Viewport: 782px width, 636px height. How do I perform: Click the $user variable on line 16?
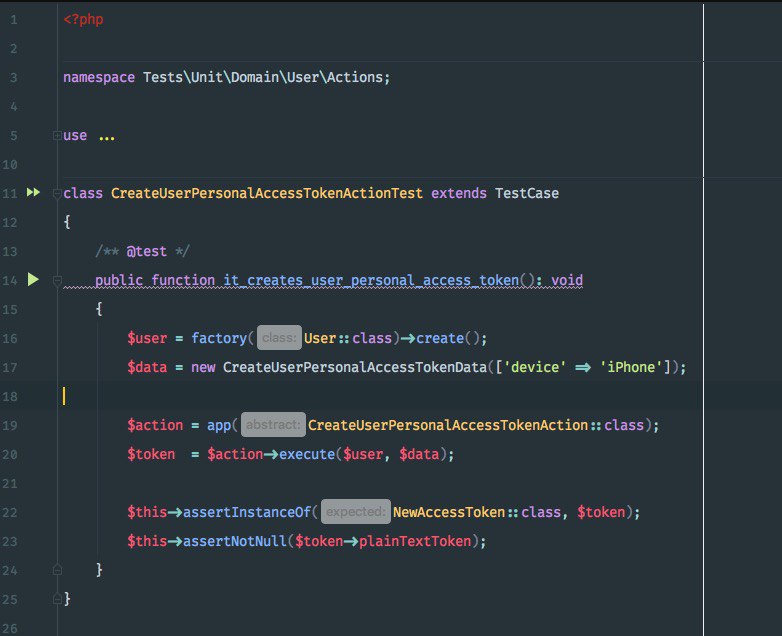pos(147,338)
